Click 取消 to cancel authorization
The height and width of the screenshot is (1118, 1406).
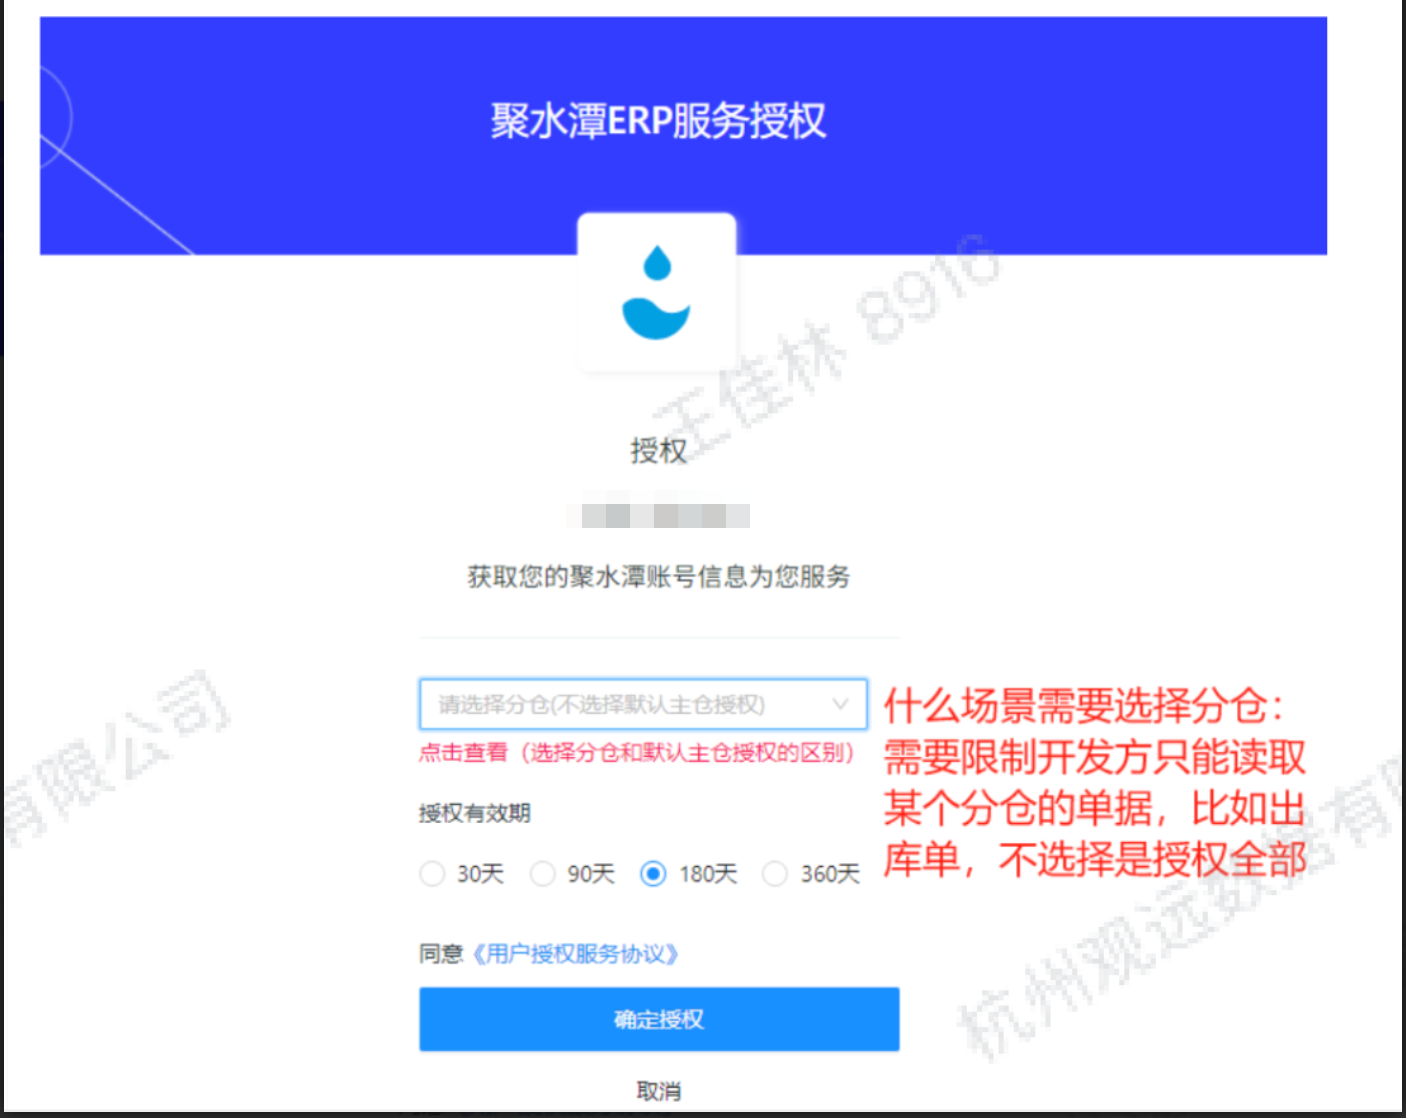(658, 1090)
